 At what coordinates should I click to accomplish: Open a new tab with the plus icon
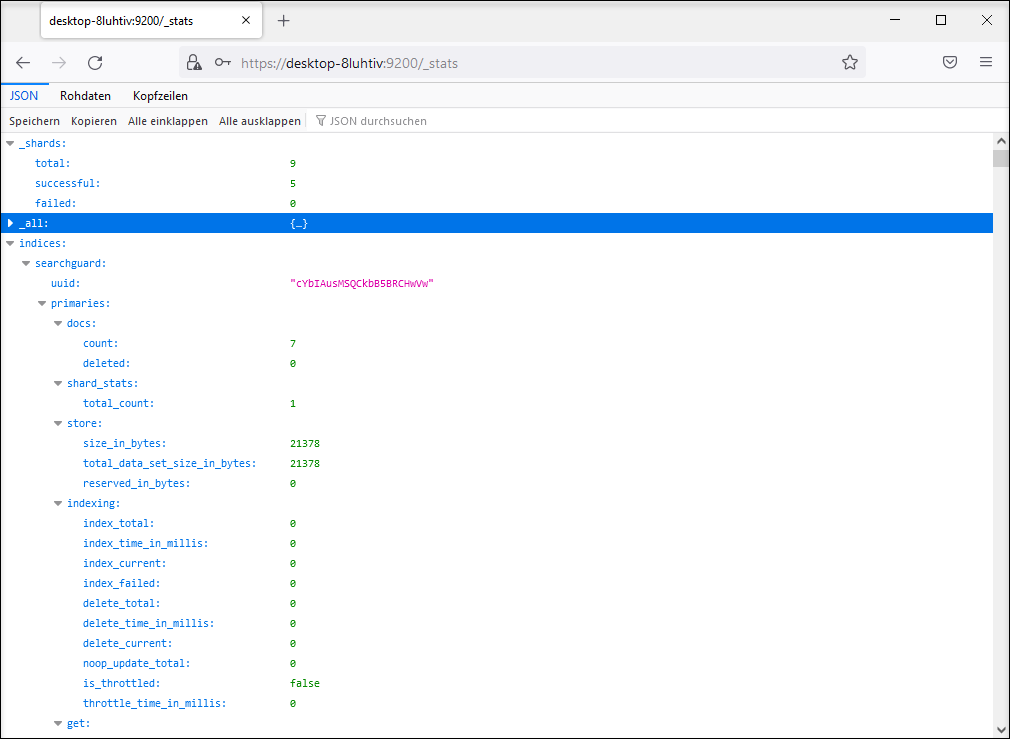pos(283,21)
